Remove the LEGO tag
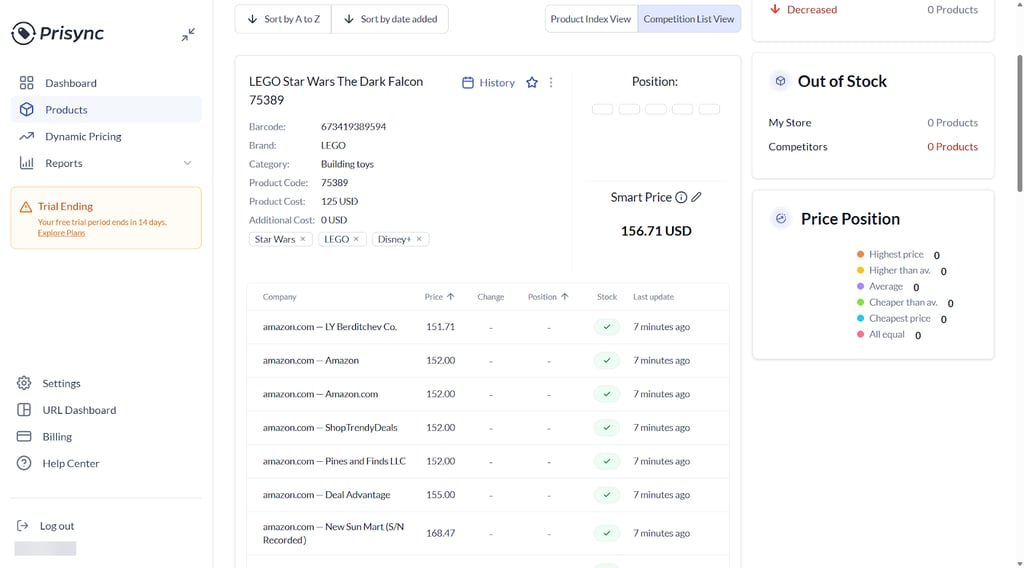1024x568 pixels. pyautogui.click(x=356, y=239)
